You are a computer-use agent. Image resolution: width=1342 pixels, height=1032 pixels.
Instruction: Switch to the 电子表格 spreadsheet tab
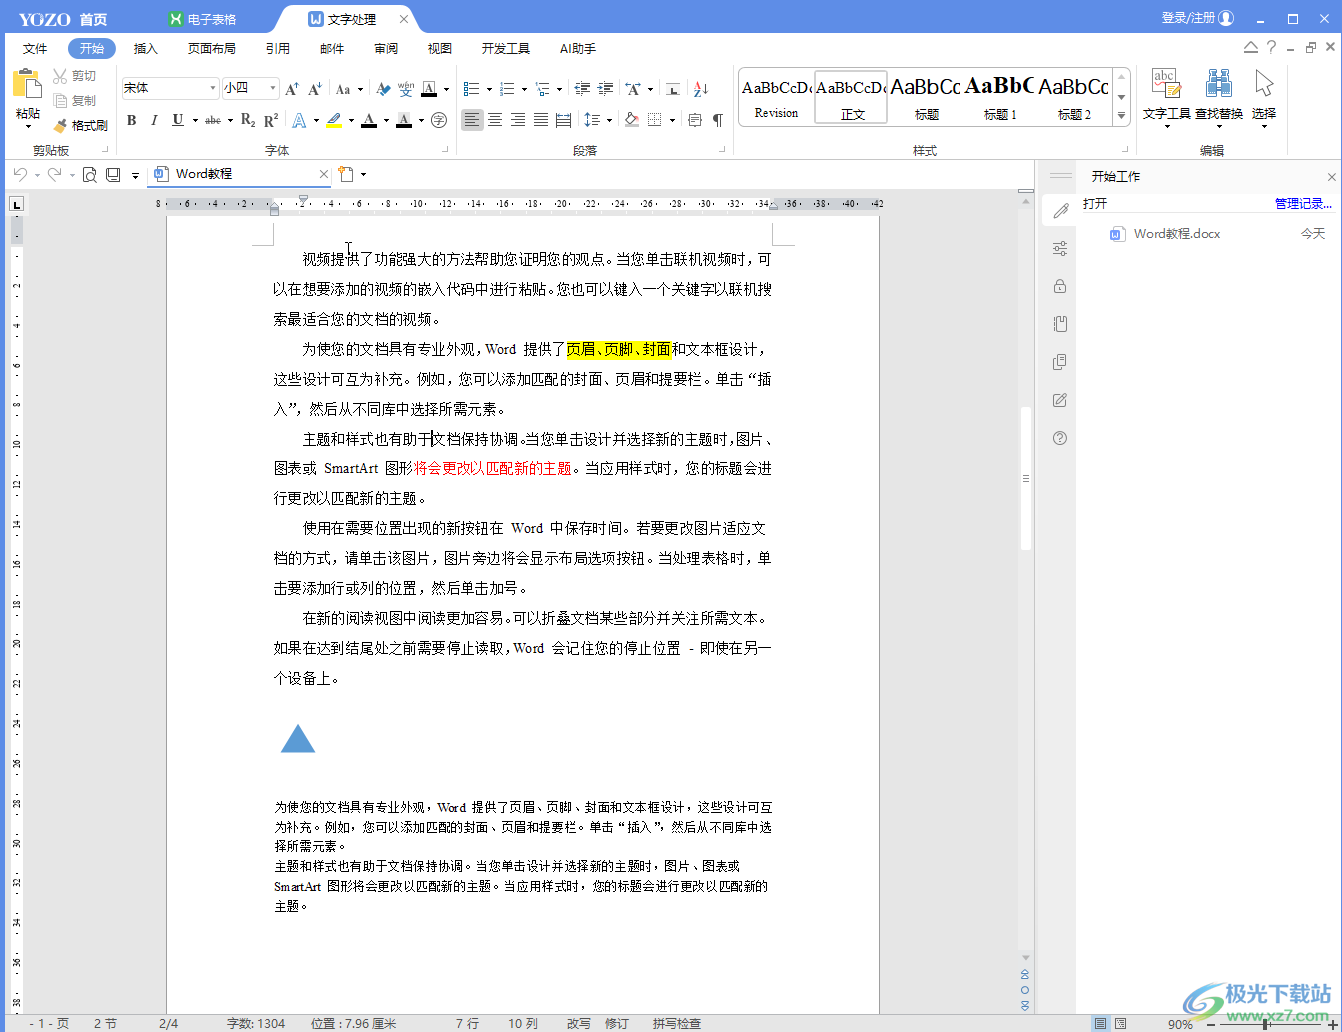point(204,19)
